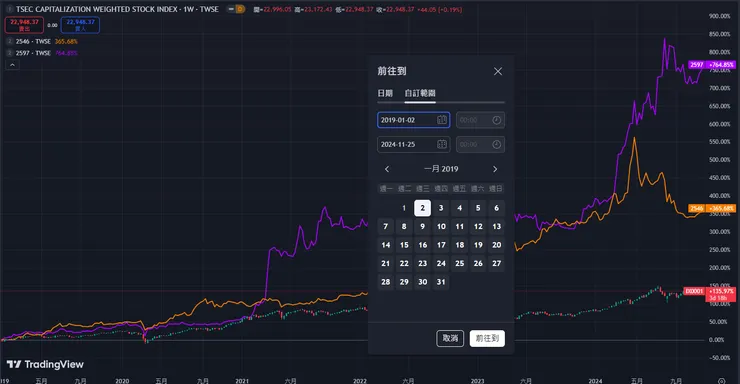The image size is (740, 384).
Task: Click the 2023 time axis label
Action: click(x=477, y=381)
